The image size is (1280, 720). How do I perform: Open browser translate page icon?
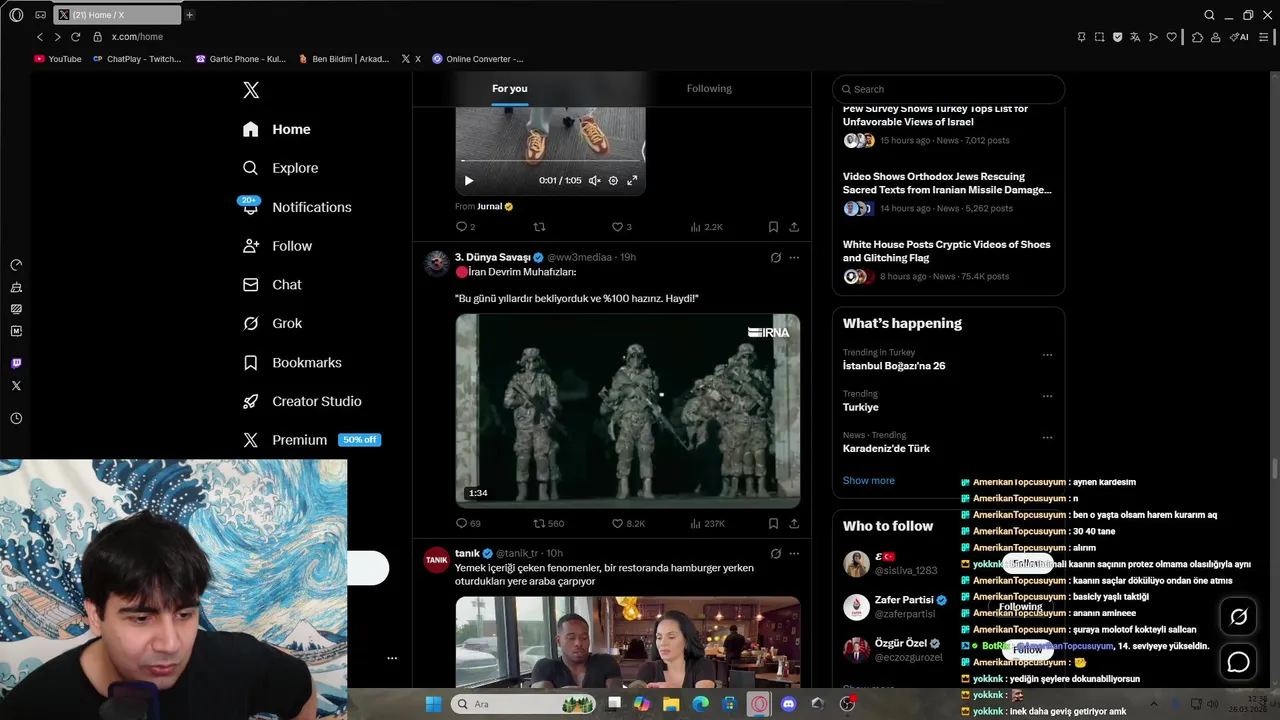click(x=1135, y=37)
